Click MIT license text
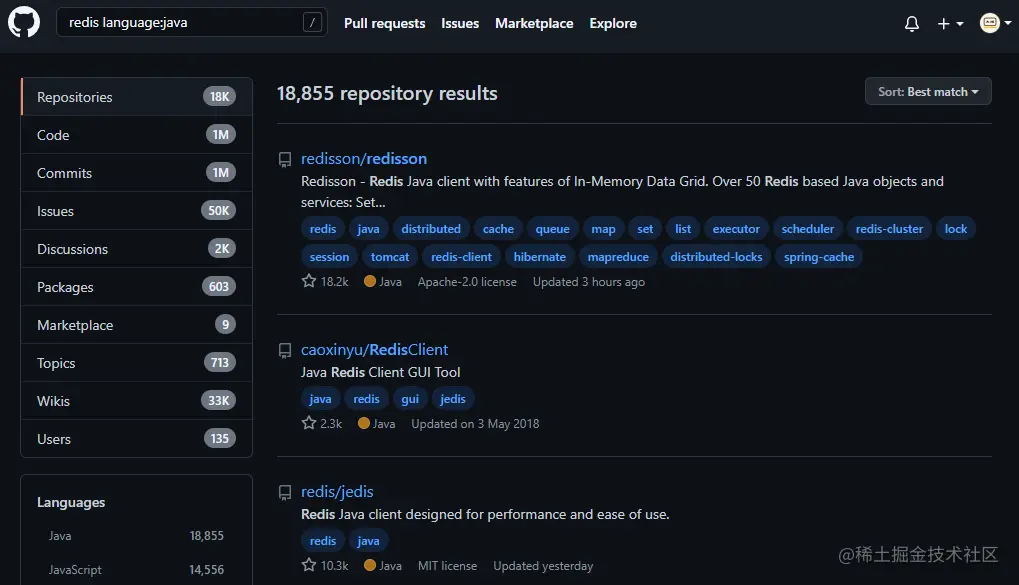 tap(447, 566)
